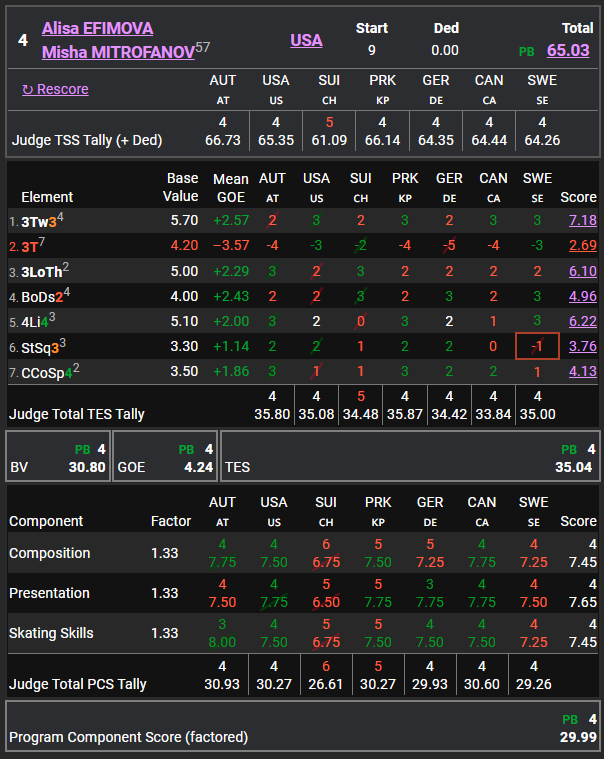Click the 6.22 score for 4Li4
The image size is (604, 759).
tap(581, 321)
